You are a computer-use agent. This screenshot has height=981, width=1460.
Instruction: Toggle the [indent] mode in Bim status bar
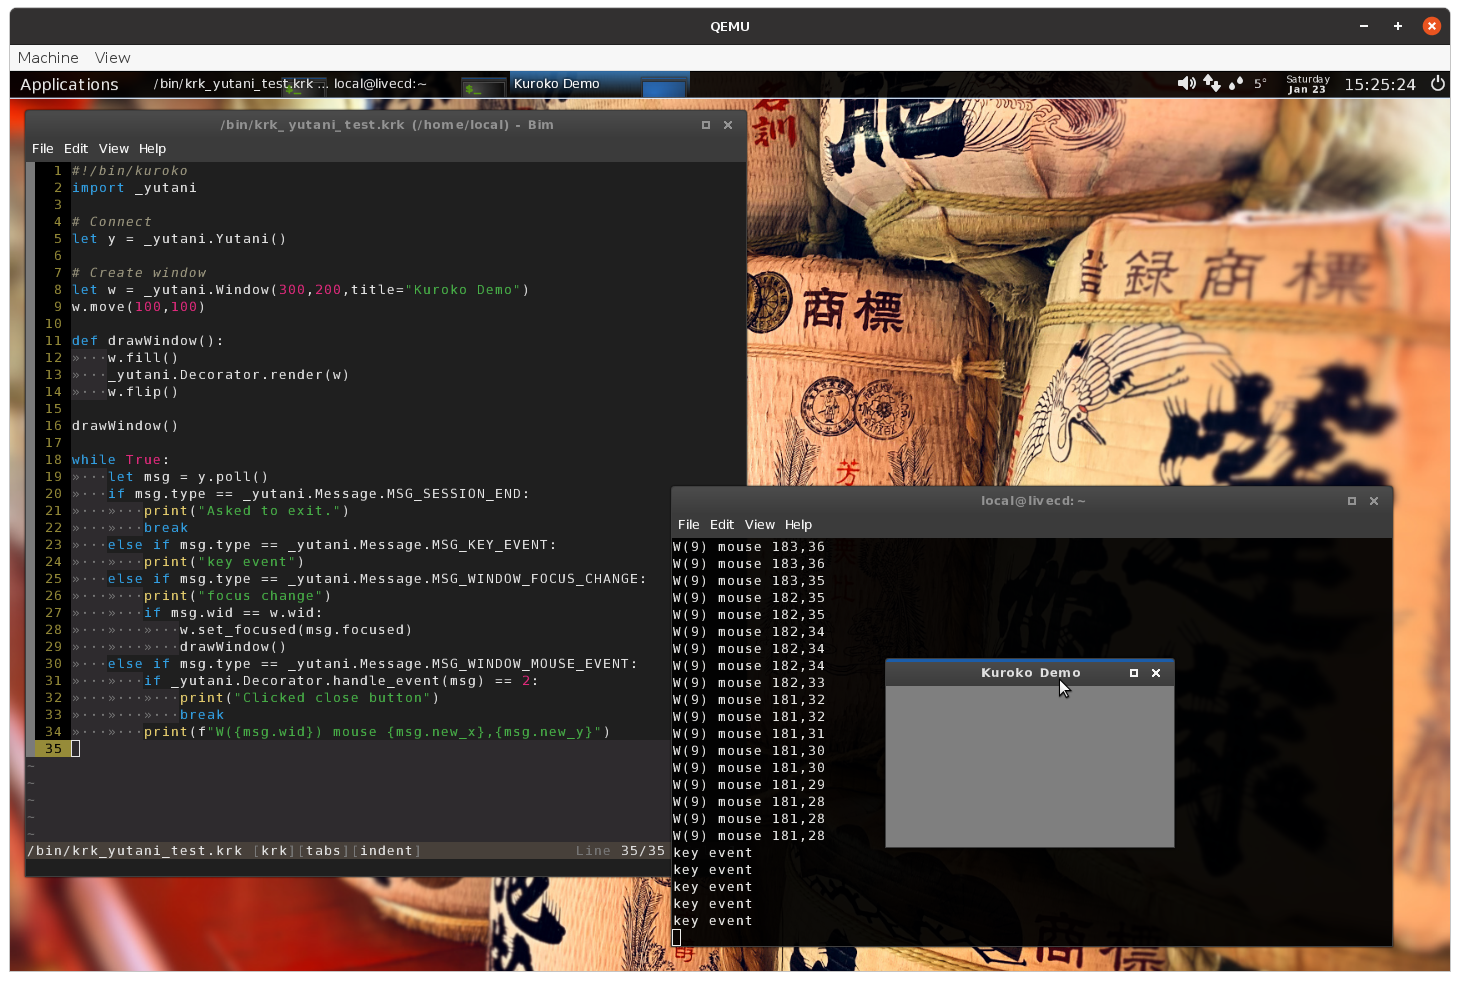pyautogui.click(x=385, y=850)
